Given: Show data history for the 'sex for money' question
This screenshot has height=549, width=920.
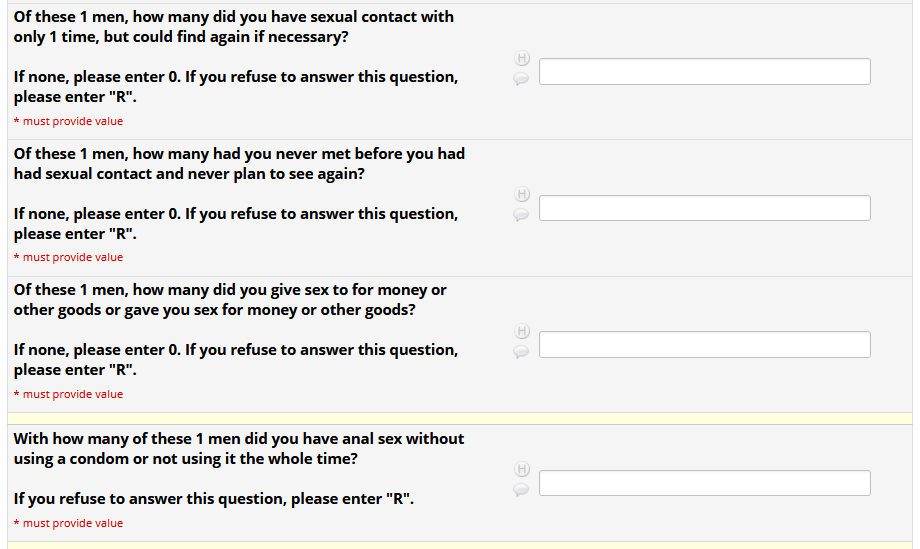Looking at the screenshot, I should (x=521, y=331).
